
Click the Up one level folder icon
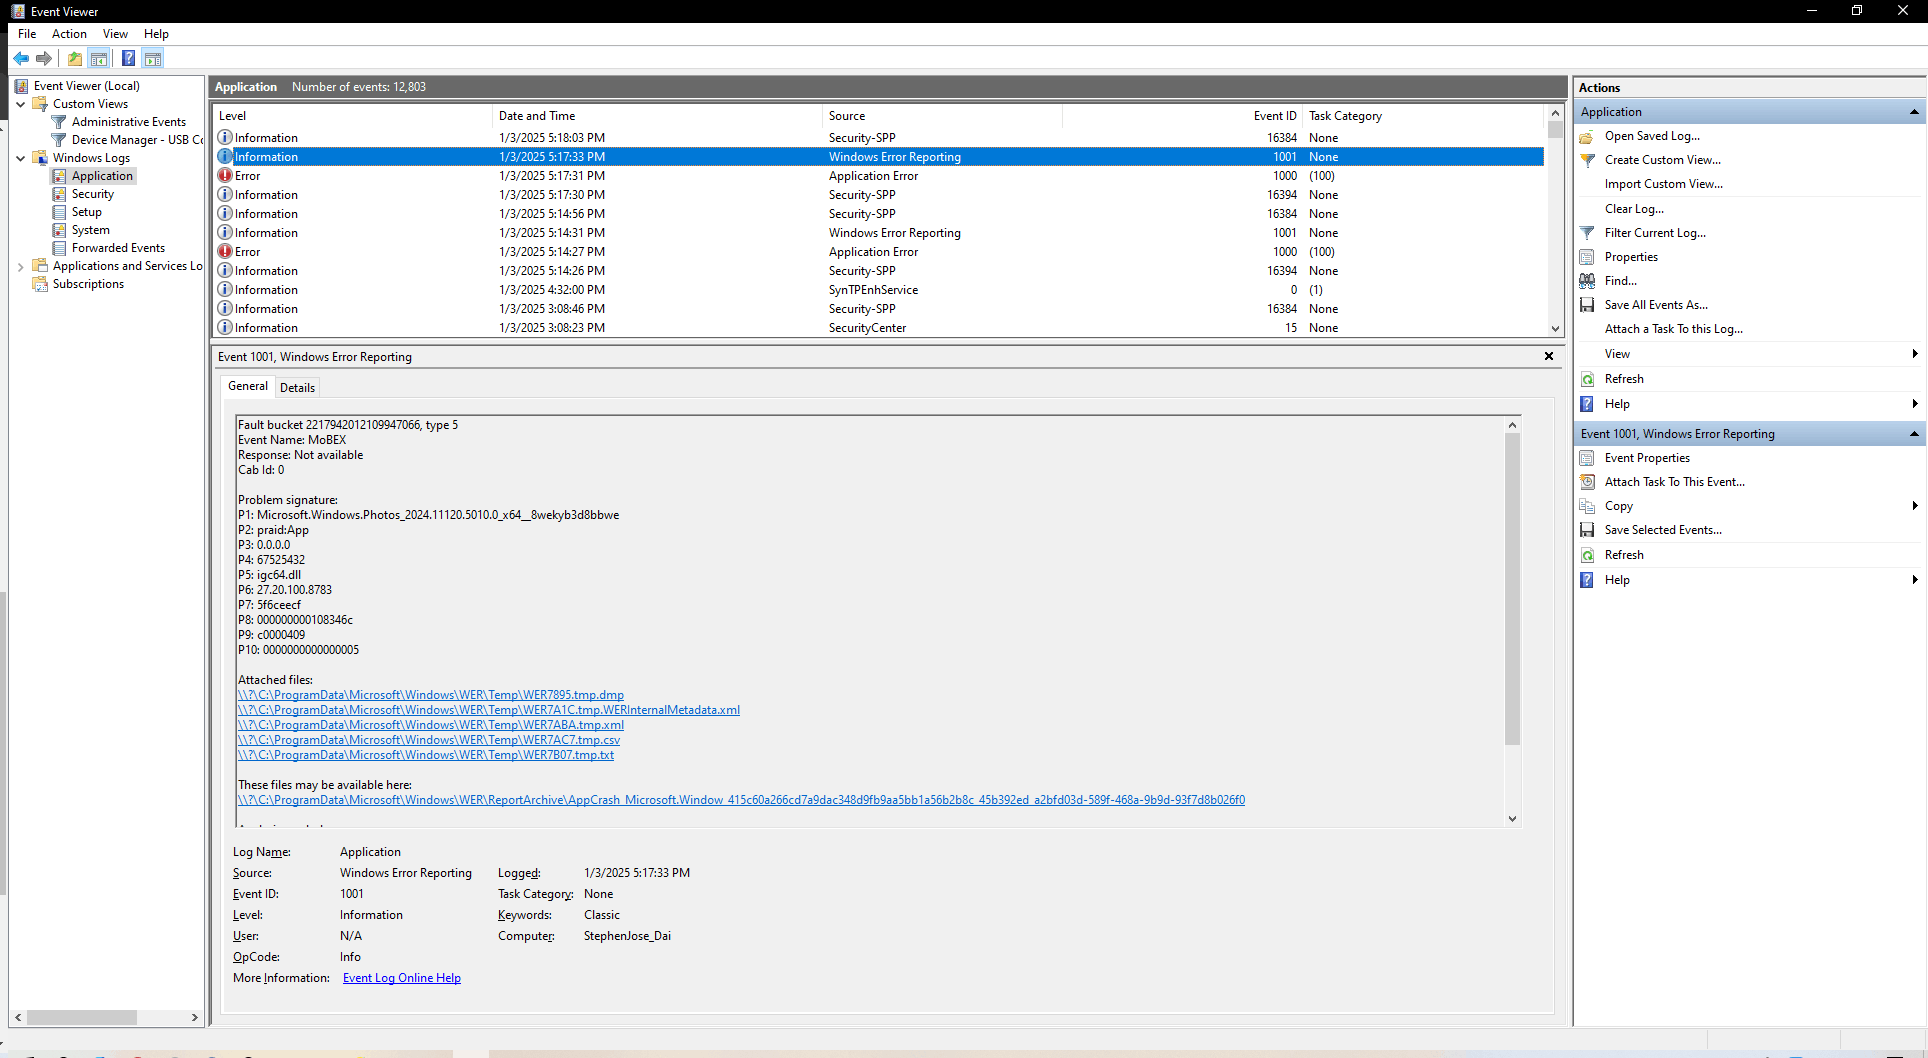tap(75, 58)
